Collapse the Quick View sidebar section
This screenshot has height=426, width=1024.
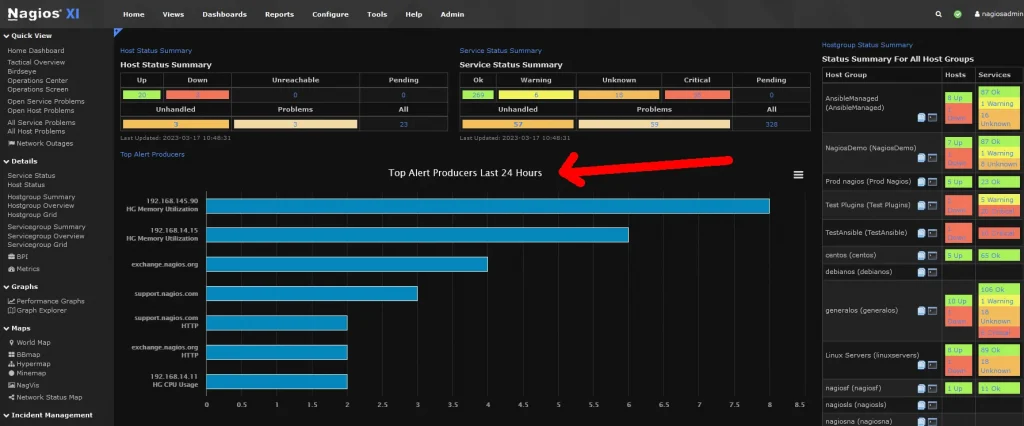pos(28,36)
